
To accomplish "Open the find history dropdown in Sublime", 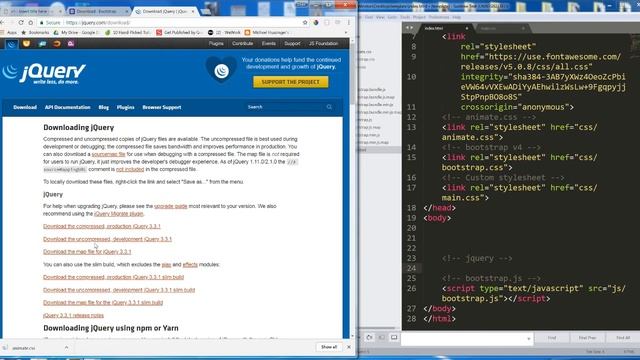I will [529, 338].
